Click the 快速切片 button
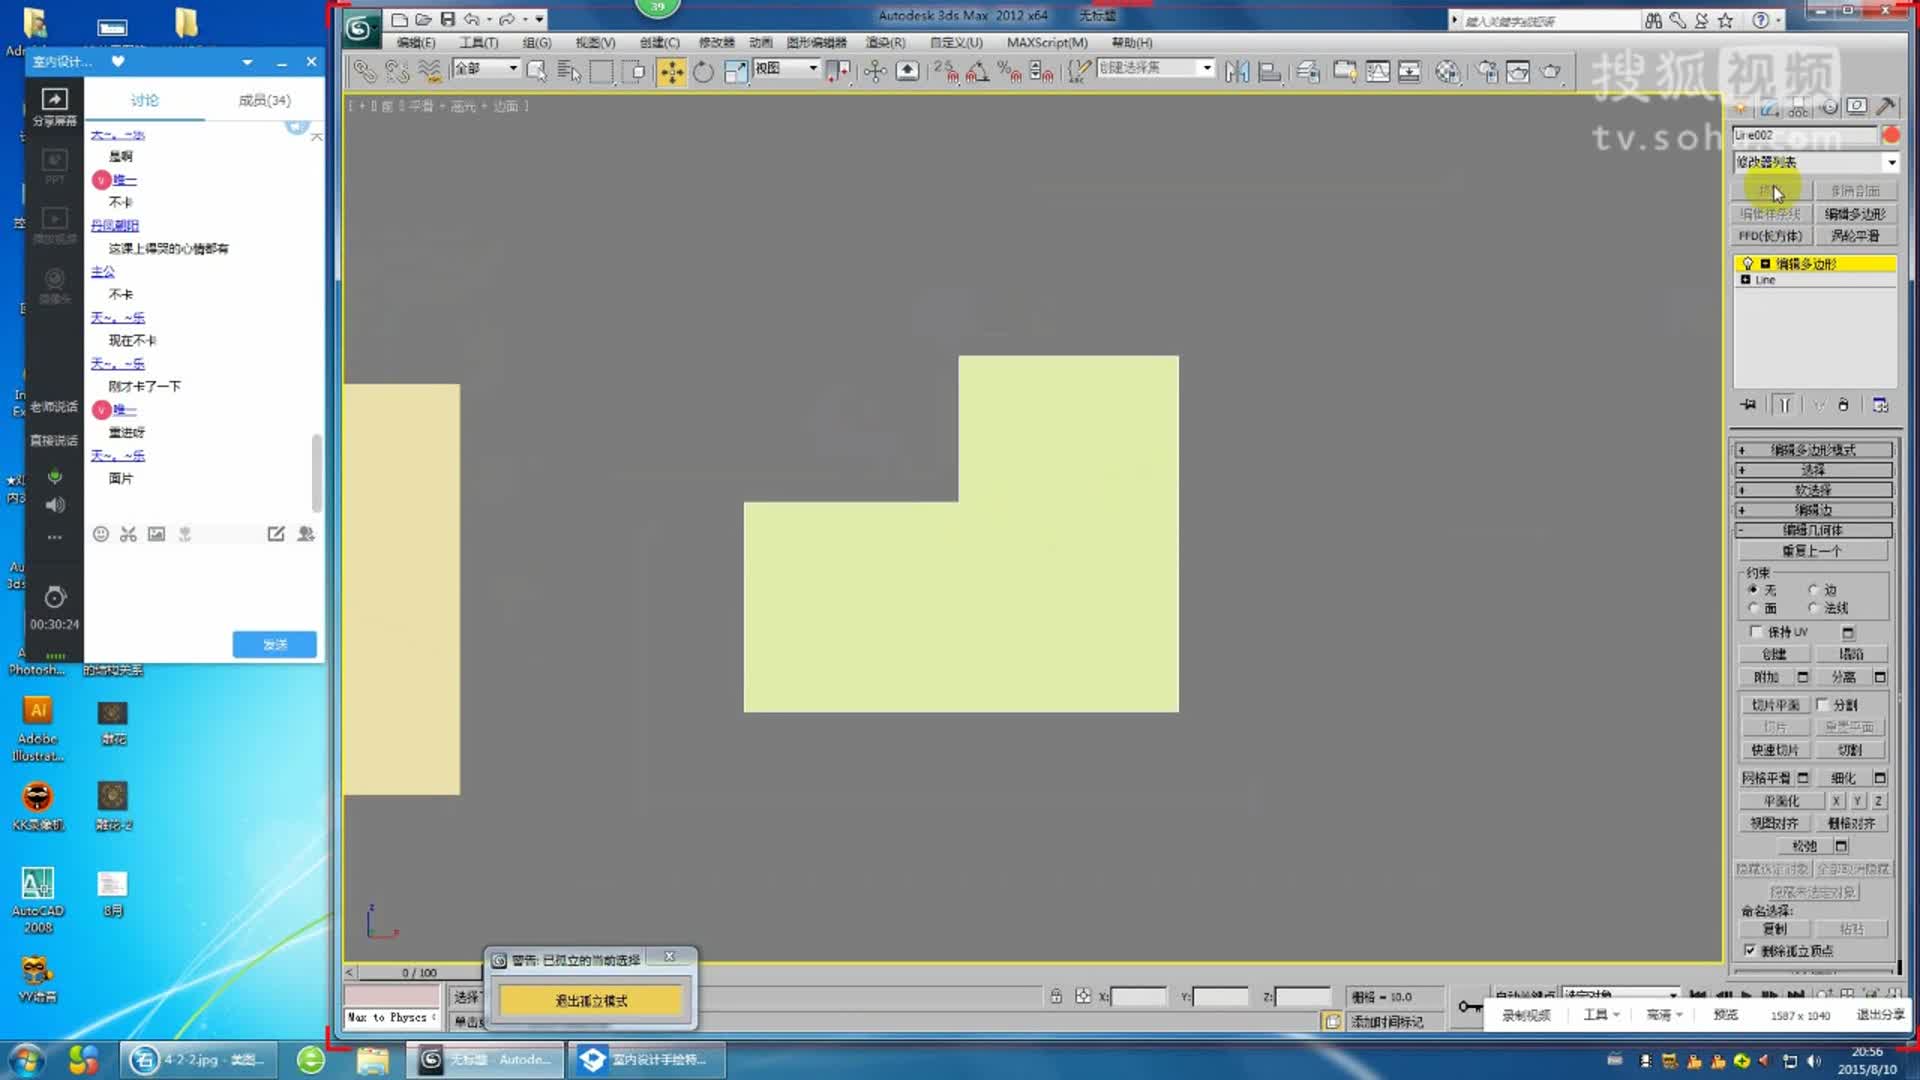 pos(1775,750)
